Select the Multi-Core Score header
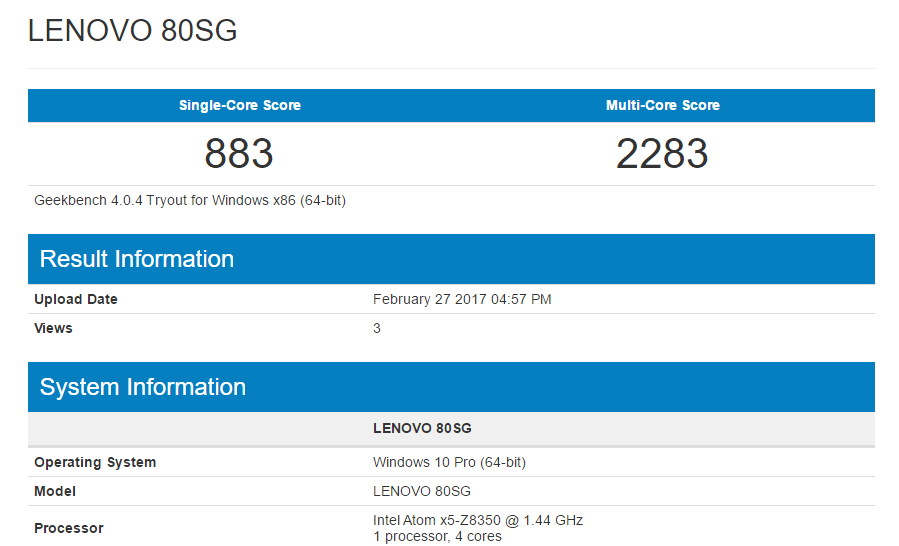 [x=662, y=105]
